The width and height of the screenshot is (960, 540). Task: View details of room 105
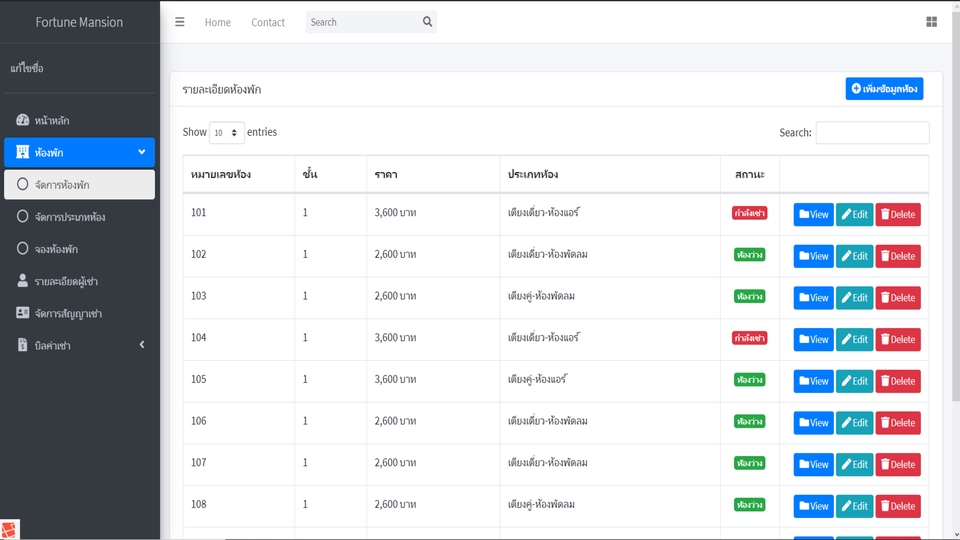pos(814,381)
